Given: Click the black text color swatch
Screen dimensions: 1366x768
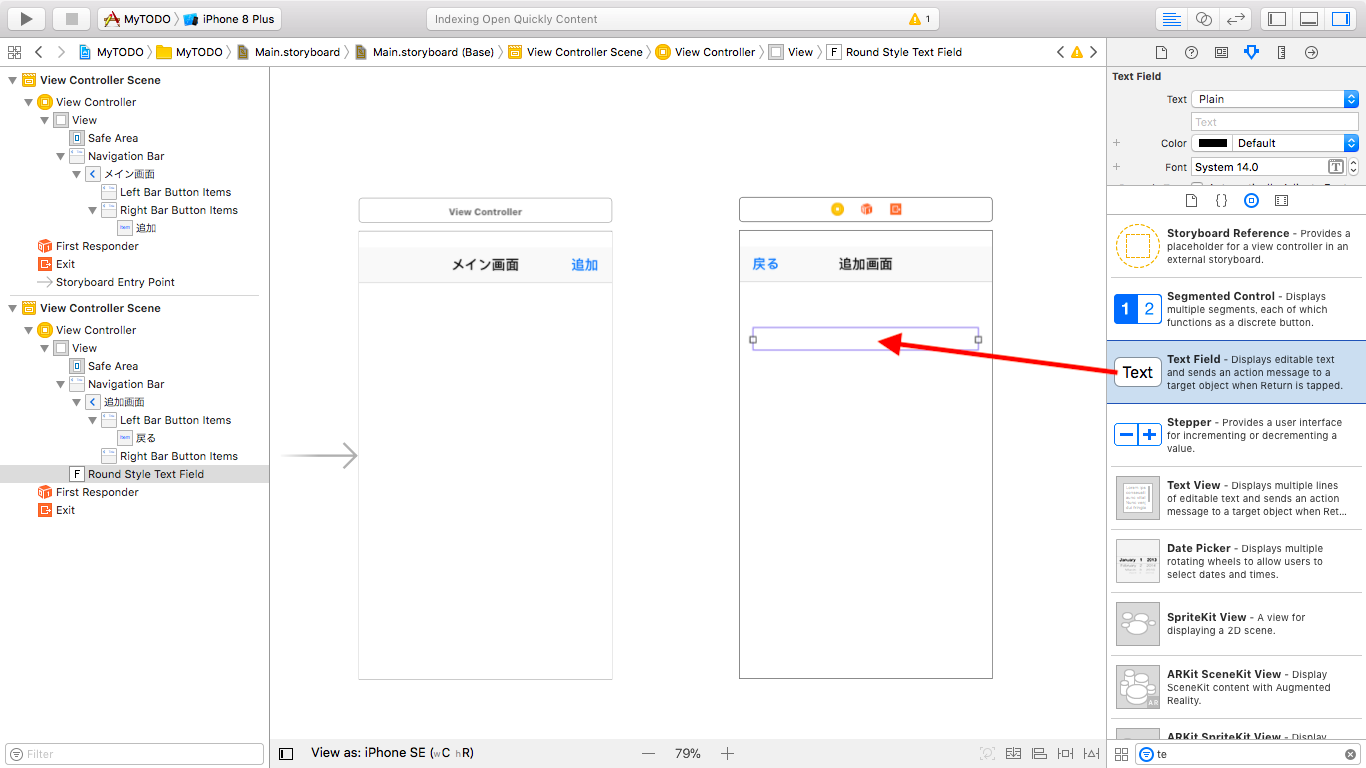Looking at the screenshot, I should (x=1212, y=142).
